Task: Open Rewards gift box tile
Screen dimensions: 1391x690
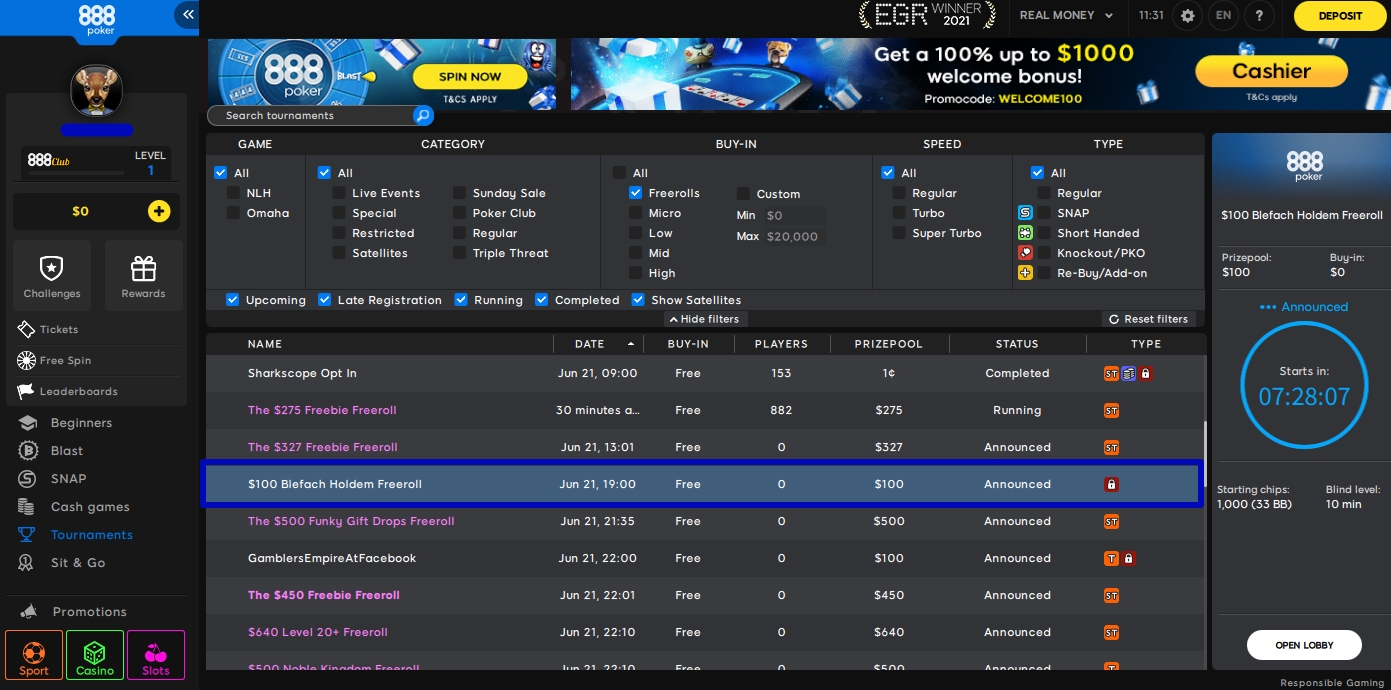Action: [x=144, y=275]
